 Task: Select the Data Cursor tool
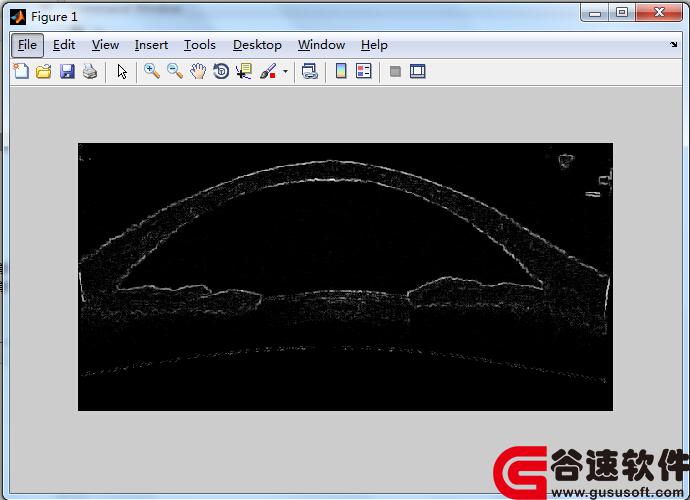(x=244, y=71)
